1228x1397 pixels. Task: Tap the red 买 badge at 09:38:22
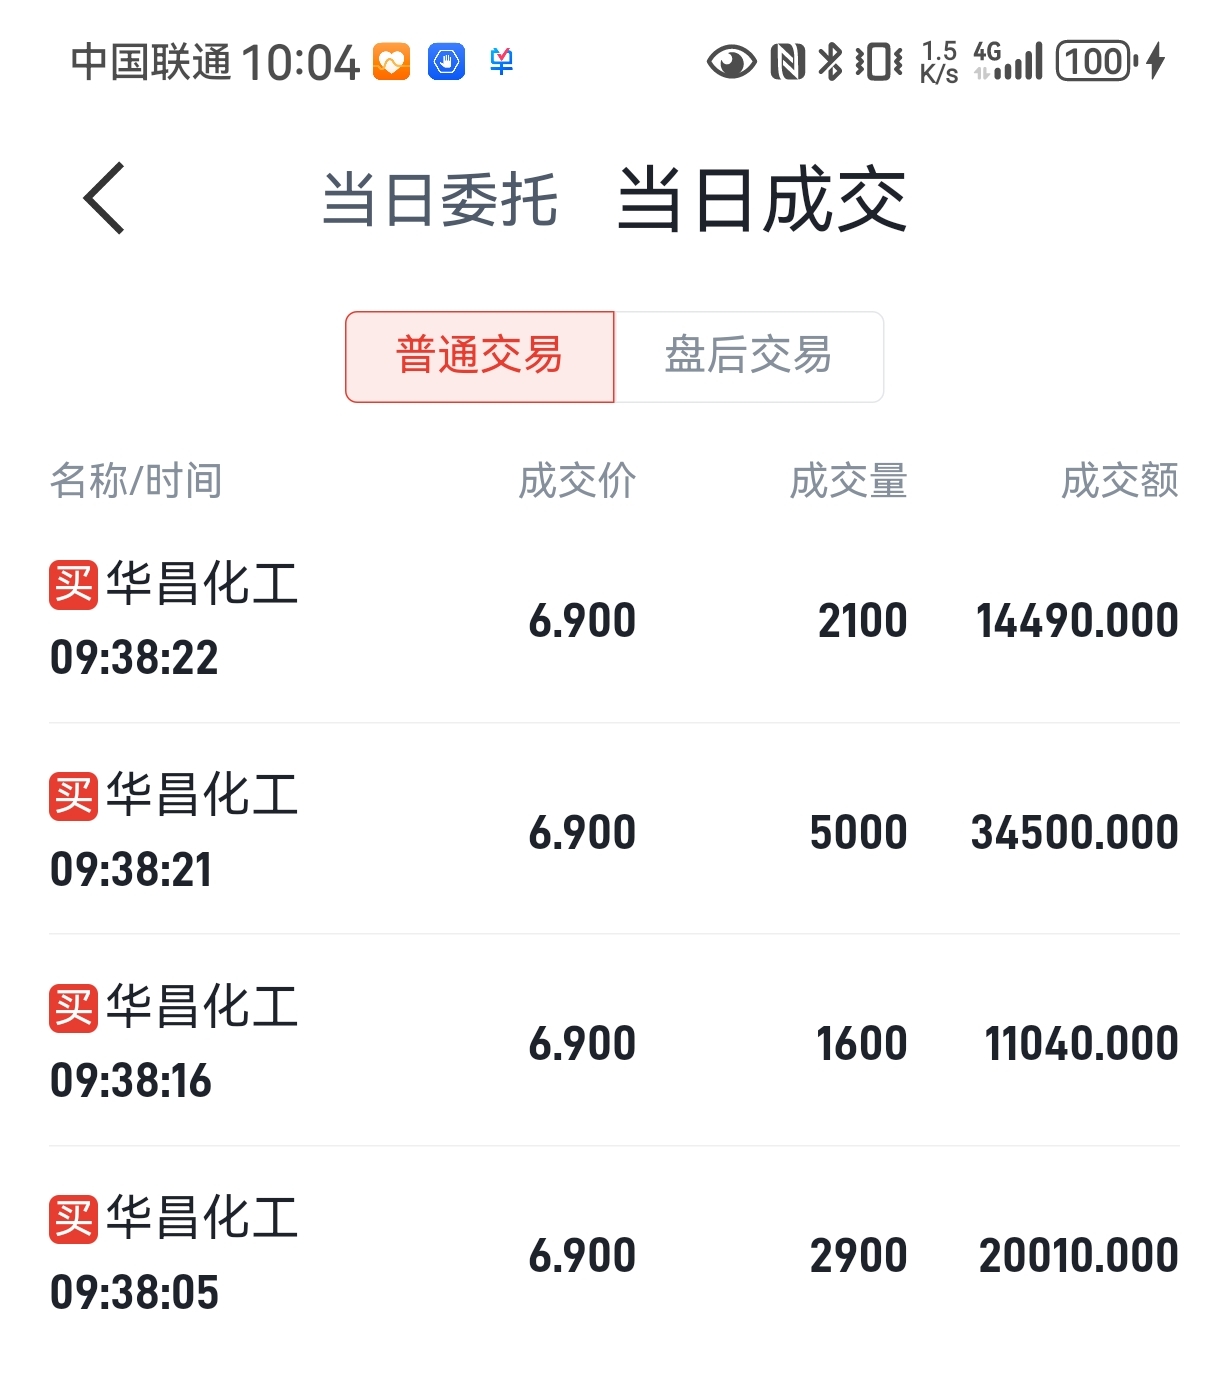click(x=73, y=584)
